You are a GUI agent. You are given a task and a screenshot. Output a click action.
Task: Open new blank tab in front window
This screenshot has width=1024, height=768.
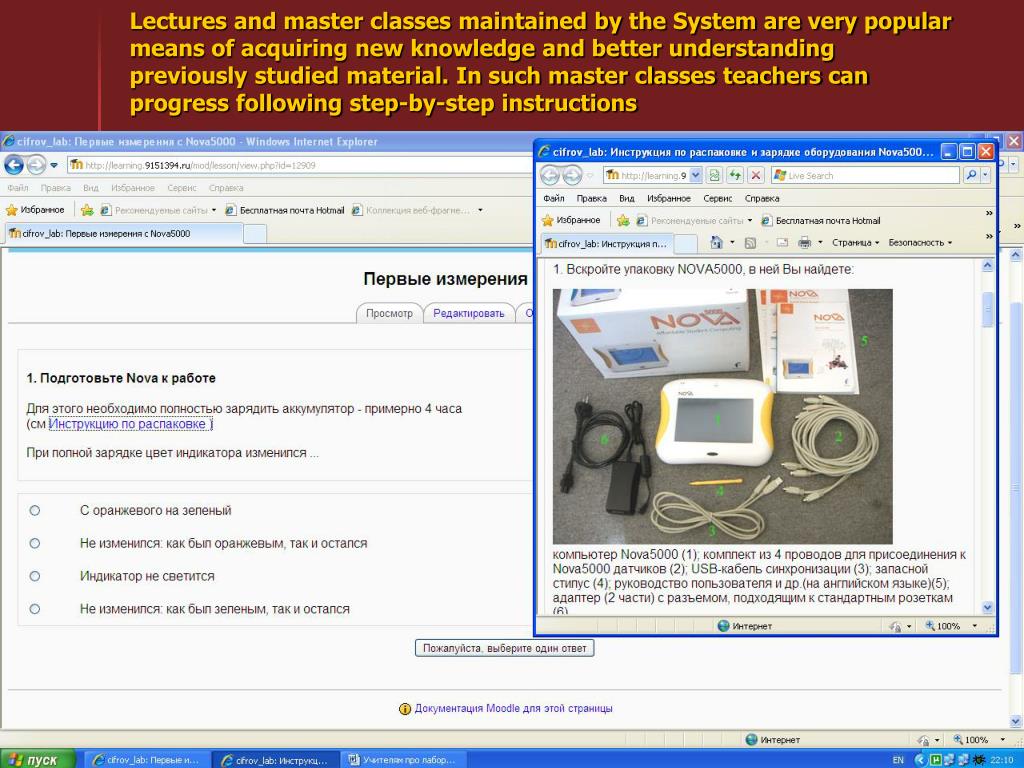tap(686, 244)
